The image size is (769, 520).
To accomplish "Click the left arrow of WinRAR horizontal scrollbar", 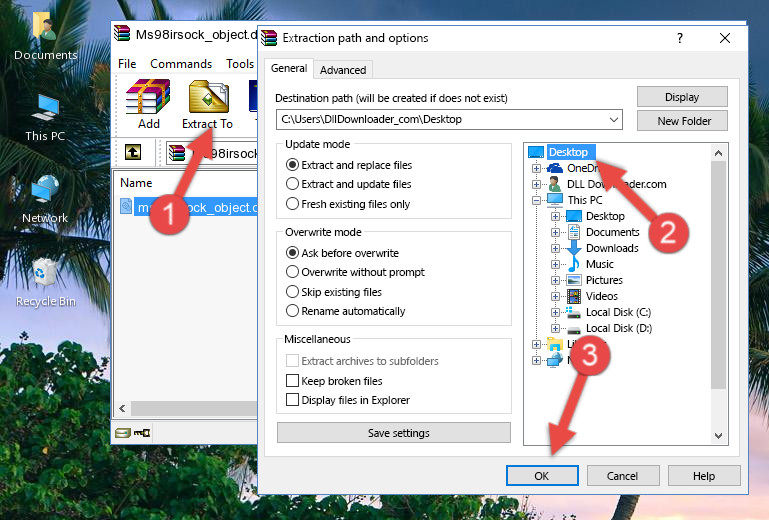I will point(122,408).
